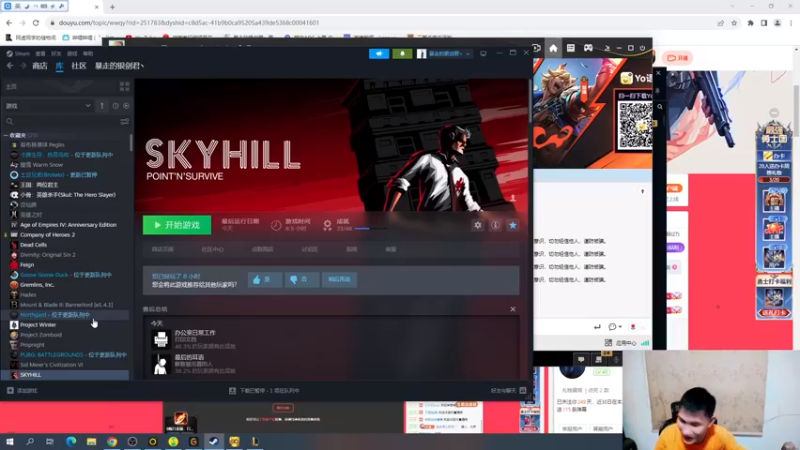Close the post-game summary panel
The width and height of the screenshot is (800, 450).
coord(513,309)
